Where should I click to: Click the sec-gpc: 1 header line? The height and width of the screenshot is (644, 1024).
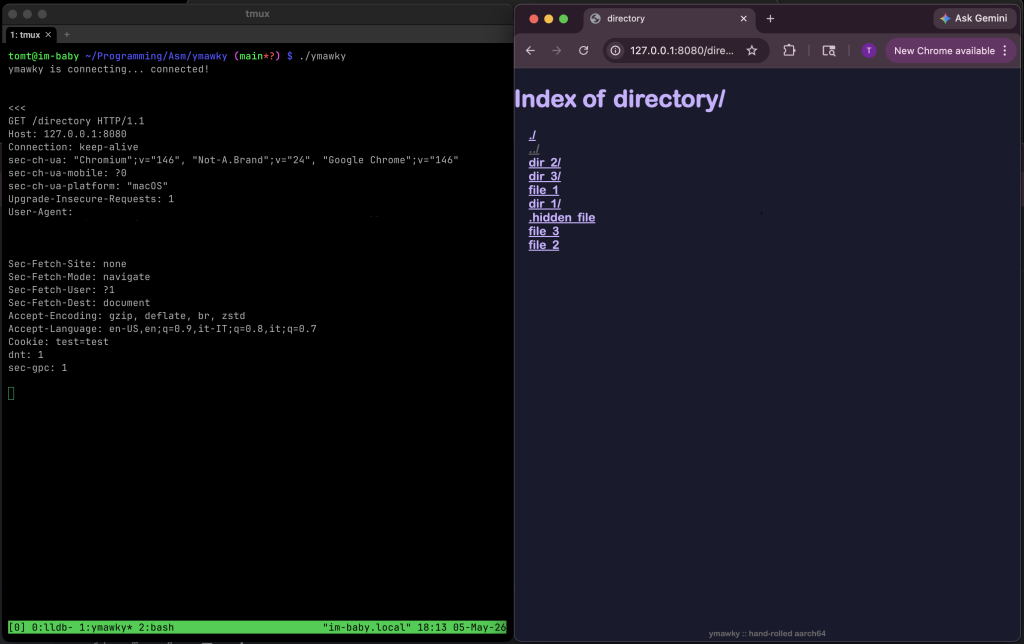tap(37, 368)
